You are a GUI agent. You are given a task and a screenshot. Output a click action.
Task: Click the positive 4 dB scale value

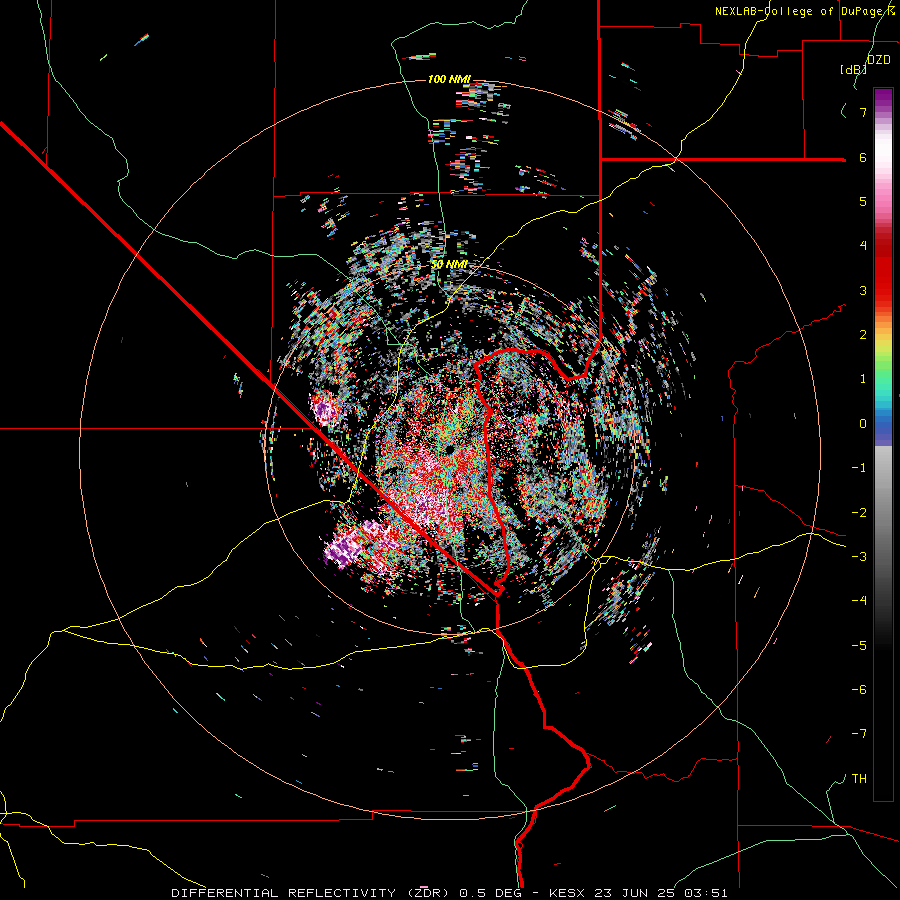pyautogui.click(x=863, y=246)
